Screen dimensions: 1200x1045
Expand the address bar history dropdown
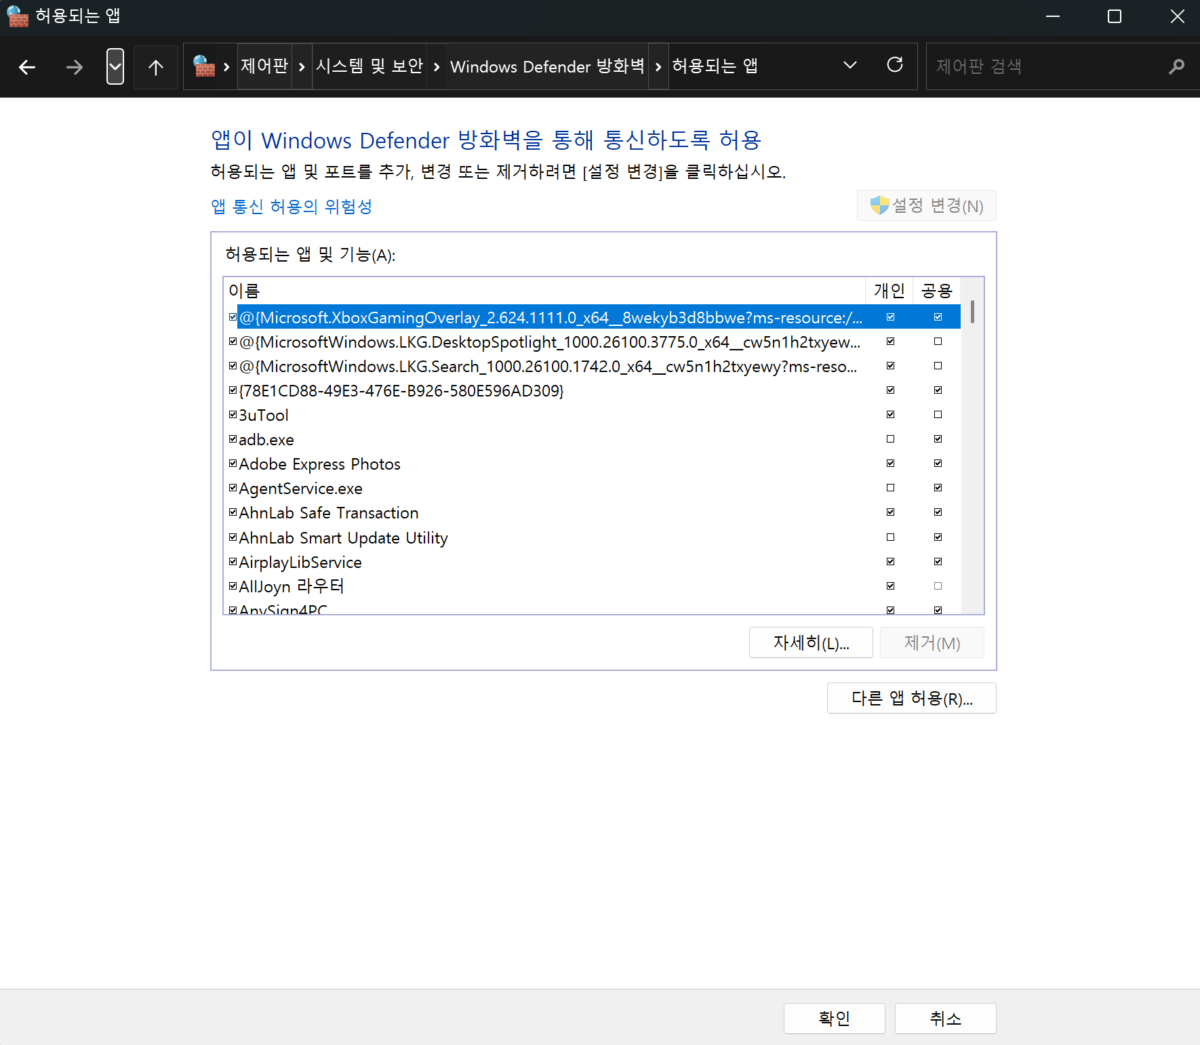(x=850, y=65)
